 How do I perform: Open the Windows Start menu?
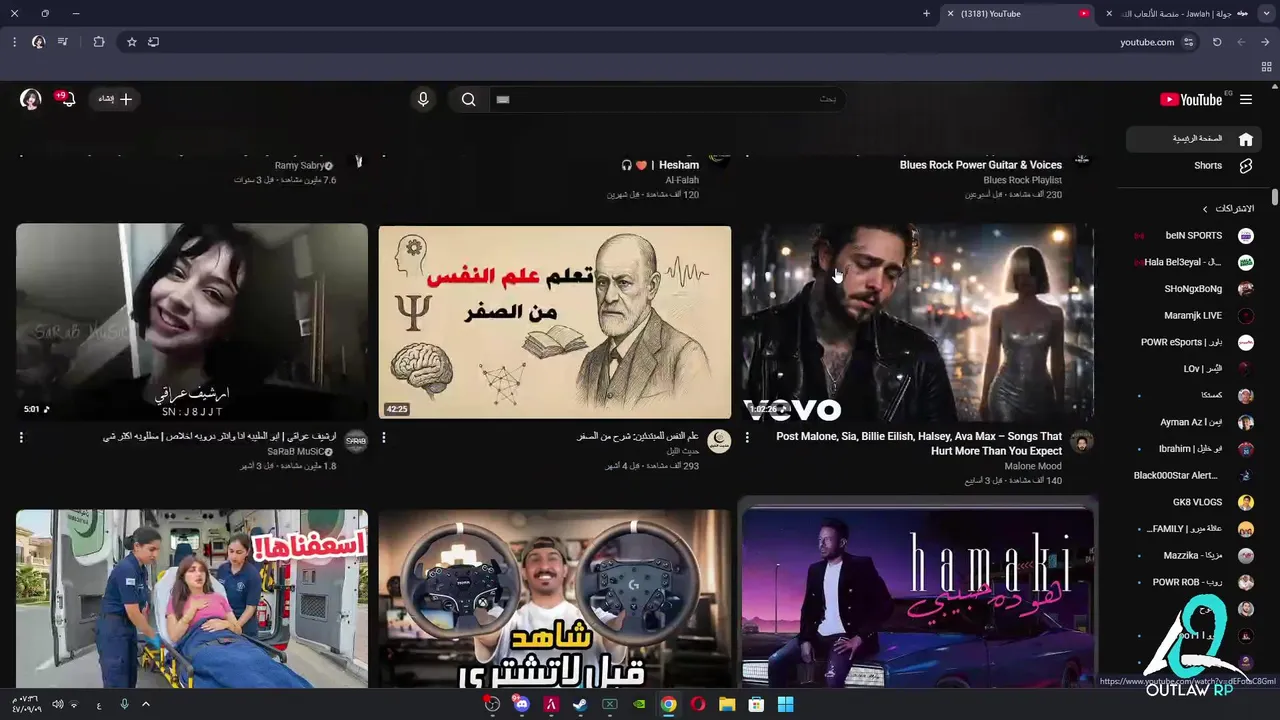[x=786, y=704]
